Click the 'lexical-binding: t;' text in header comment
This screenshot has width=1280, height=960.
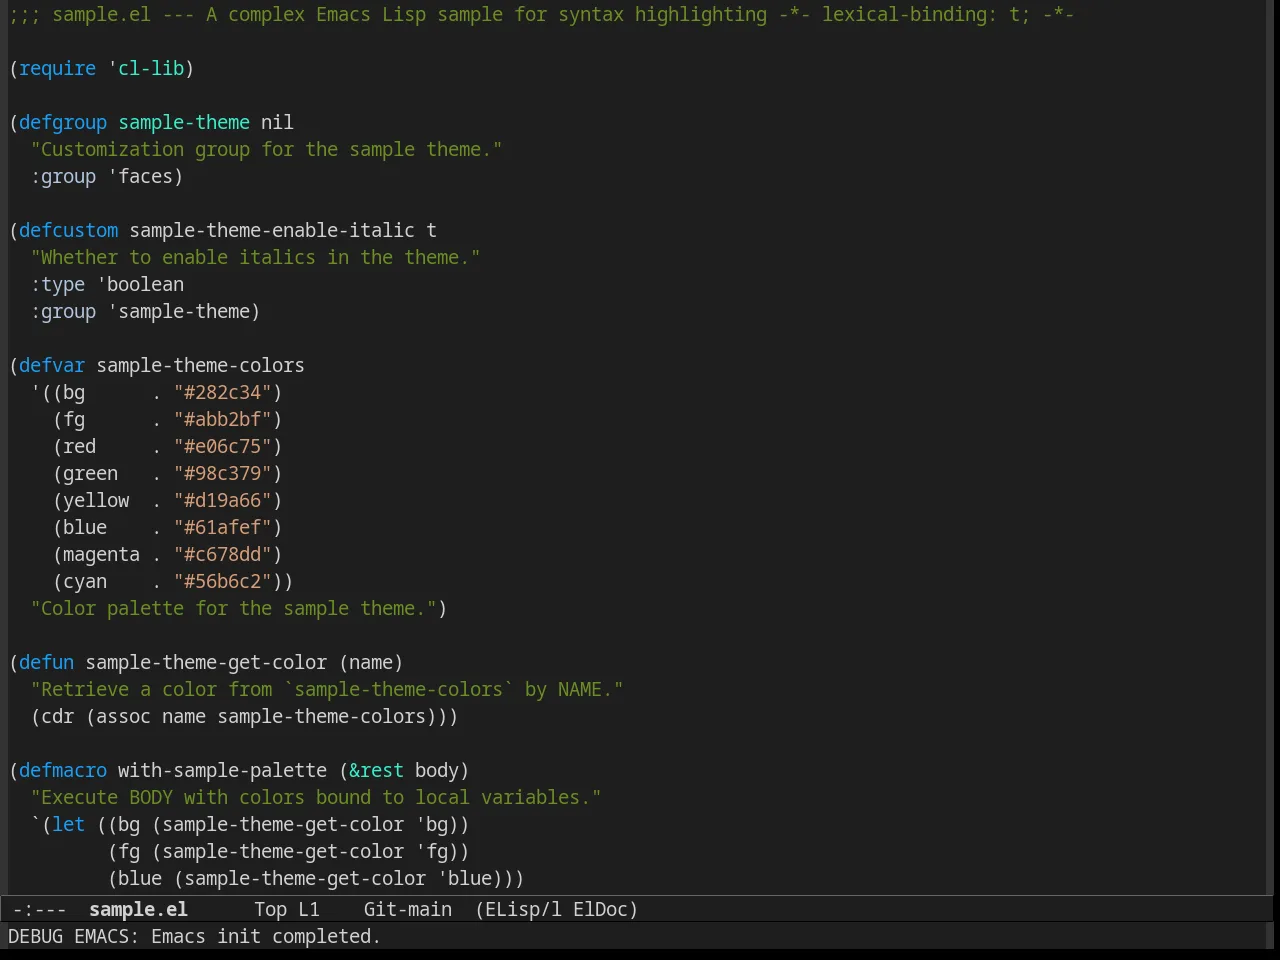[x=926, y=14]
